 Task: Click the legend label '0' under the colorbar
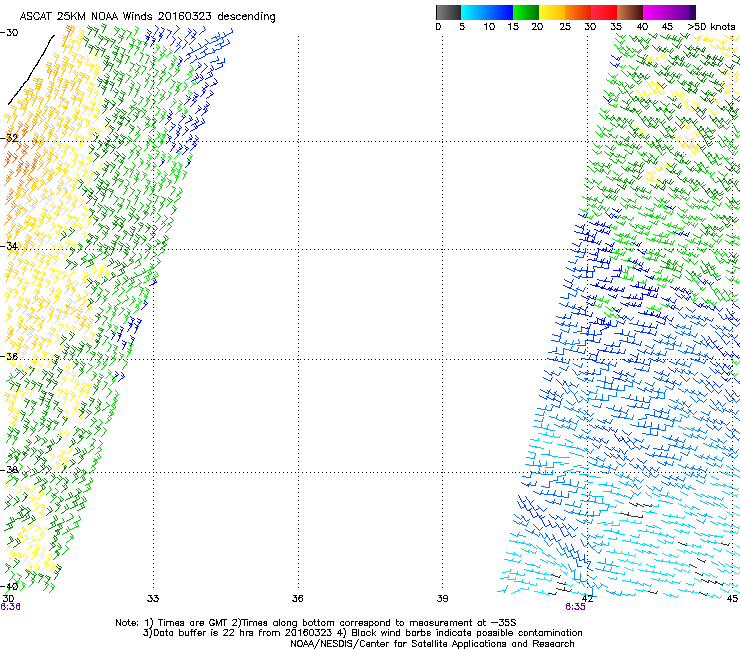438,27
